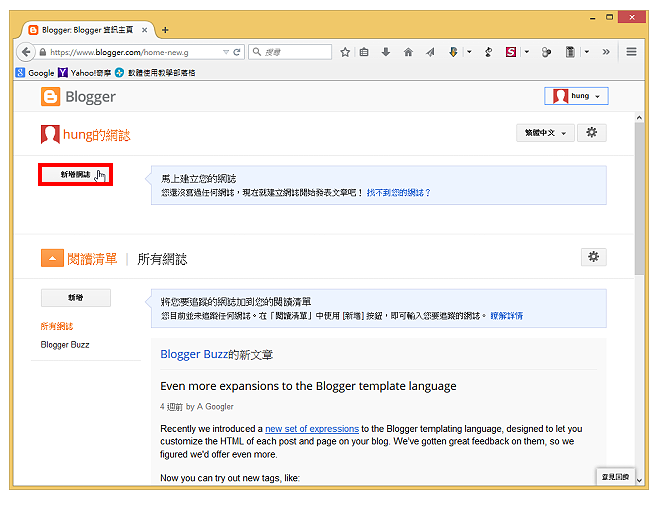
Task: Open the dropdown arrow next to the download helper
Action: tap(469, 52)
